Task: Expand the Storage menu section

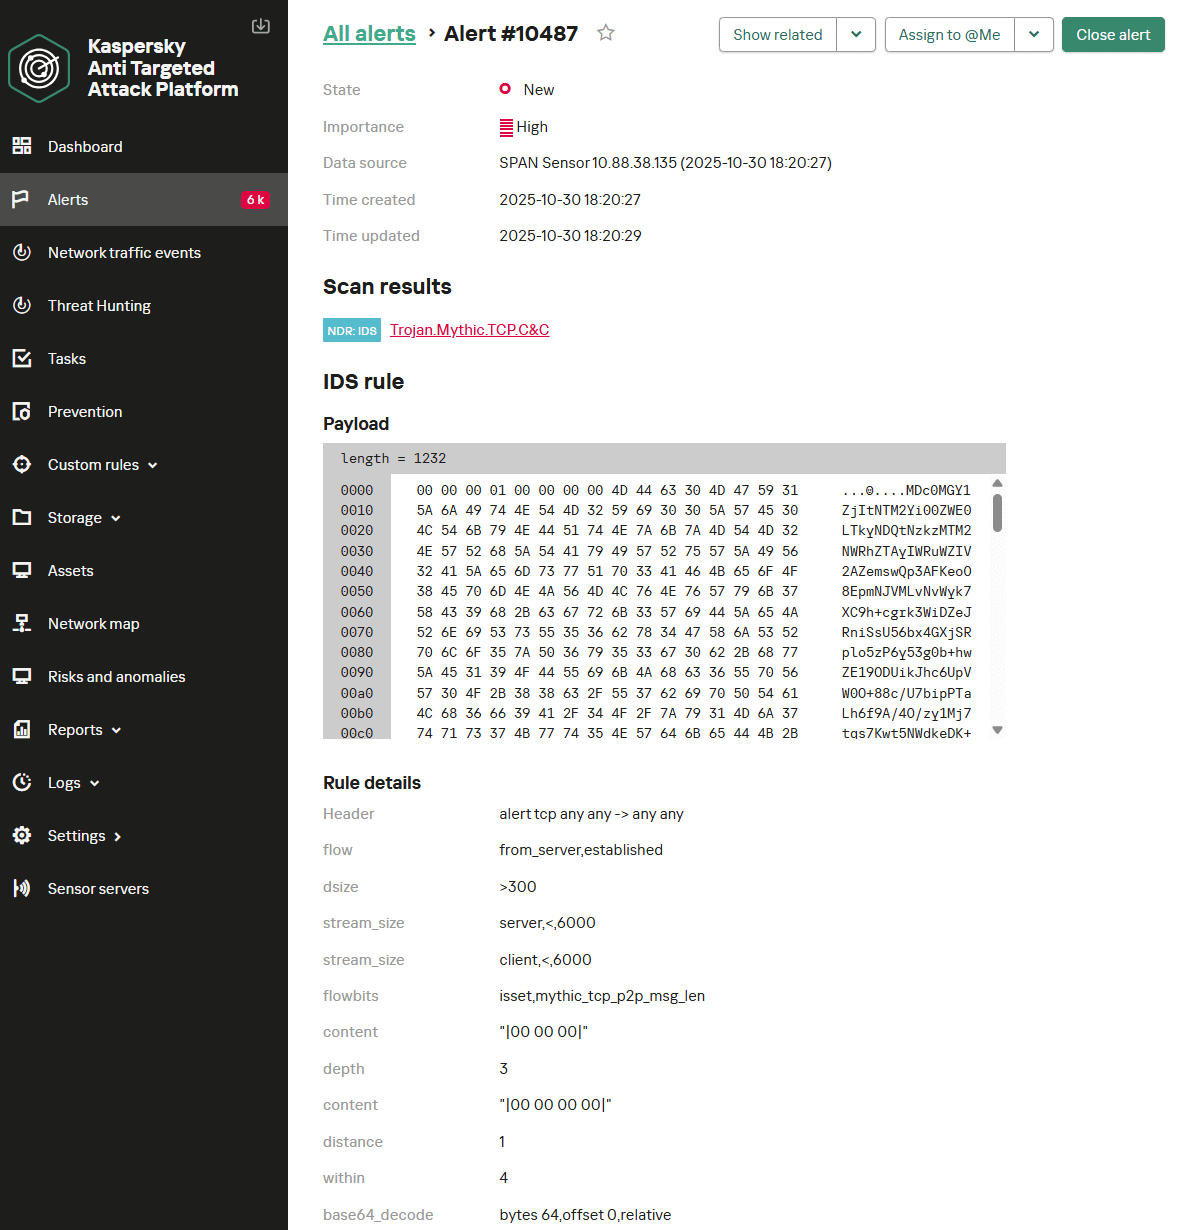Action: coord(116,518)
